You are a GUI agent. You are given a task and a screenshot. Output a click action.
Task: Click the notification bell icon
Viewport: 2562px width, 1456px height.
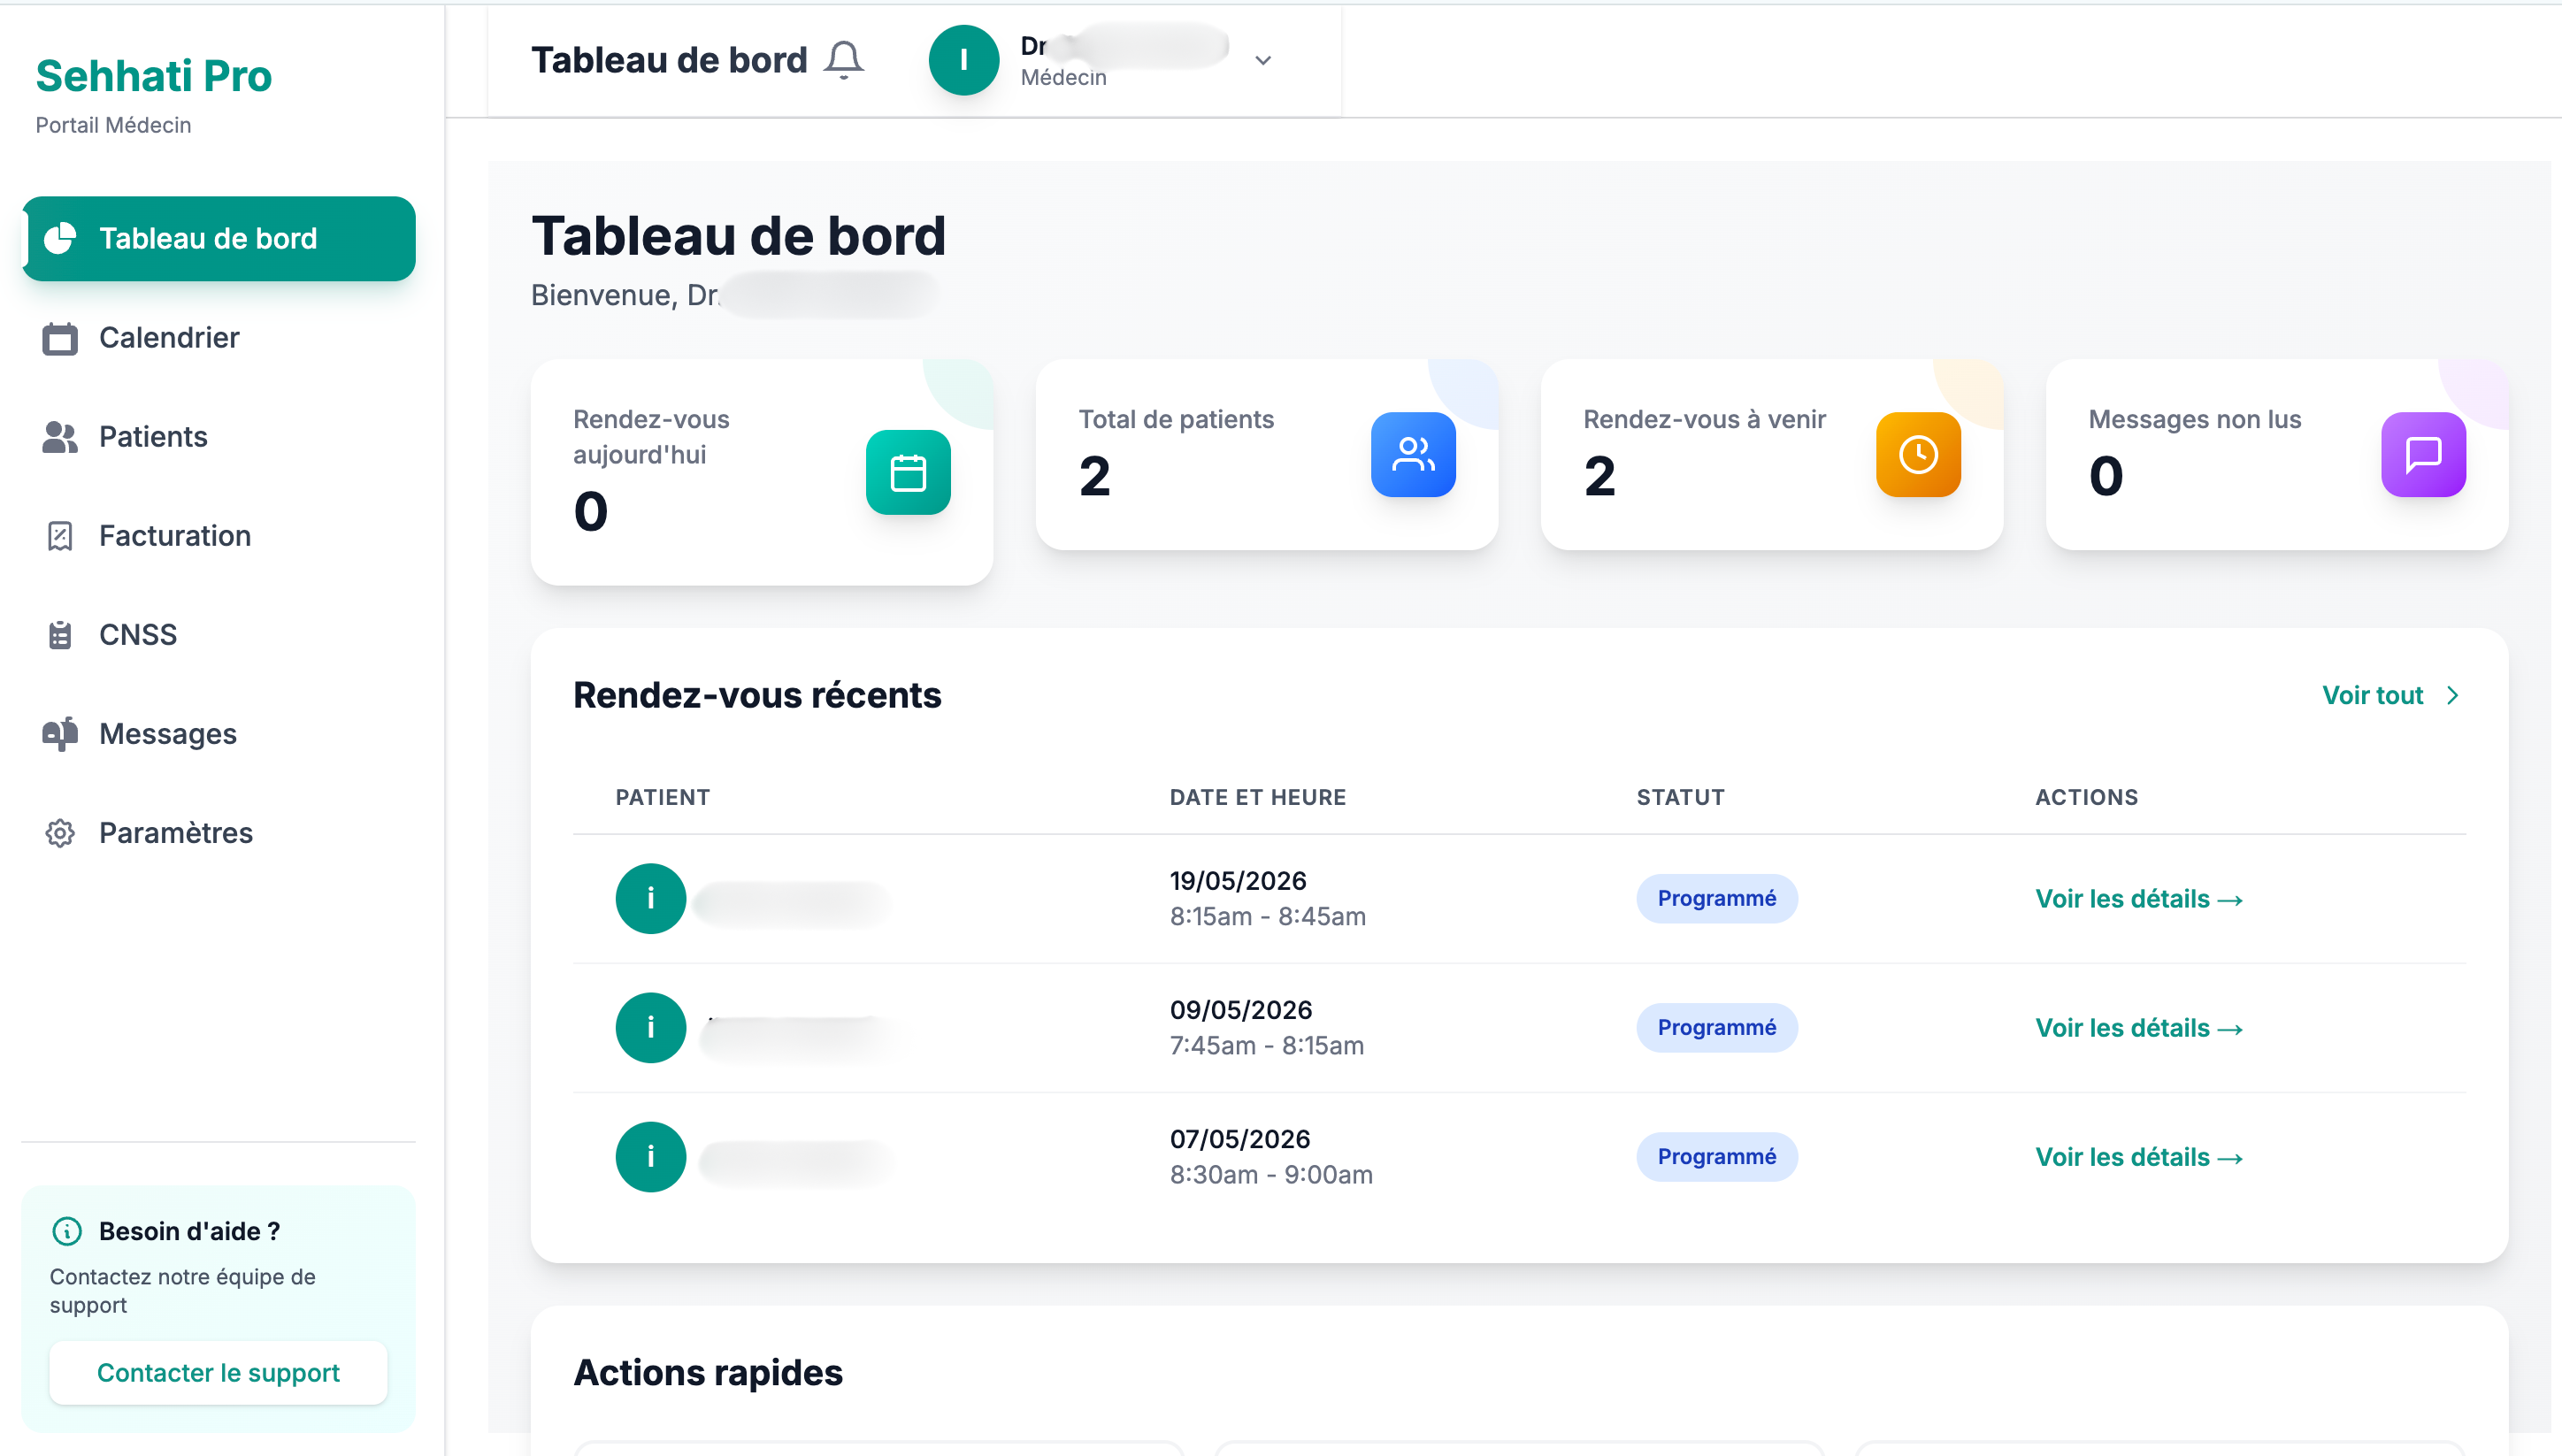(x=843, y=60)
